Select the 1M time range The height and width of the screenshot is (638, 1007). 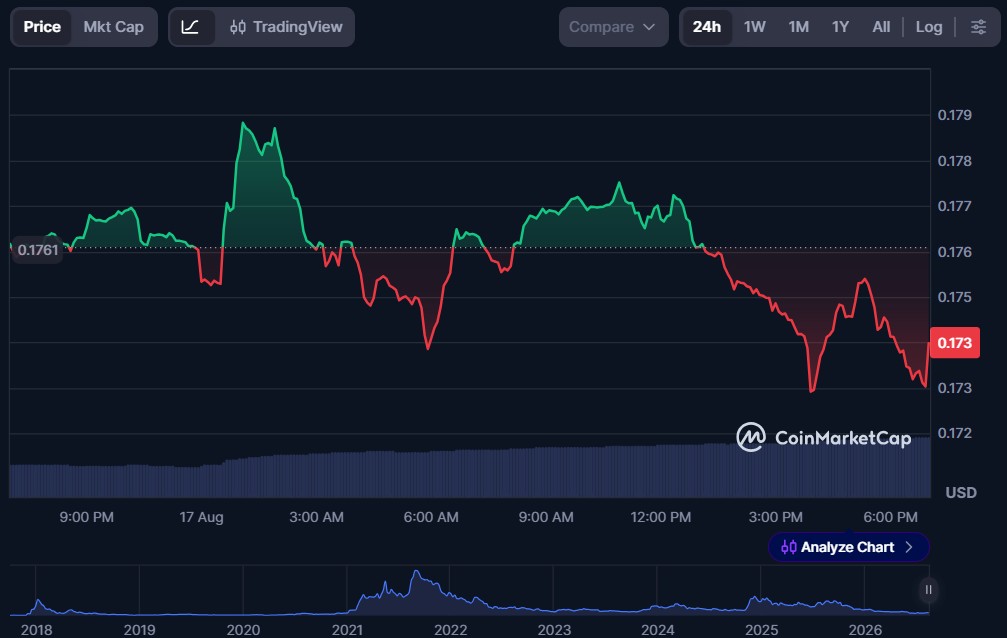point(798,27)
